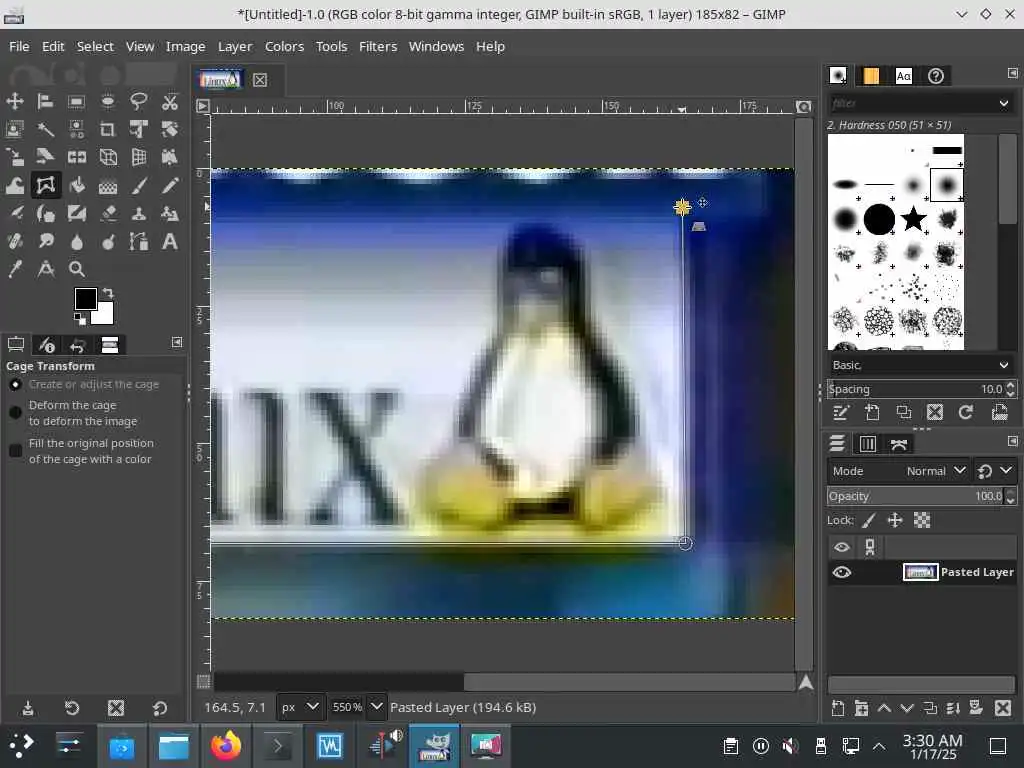The height and width of the screenshot is (768, 1024).
Task: Pick the large solid round brush
Action: point(879,219)
